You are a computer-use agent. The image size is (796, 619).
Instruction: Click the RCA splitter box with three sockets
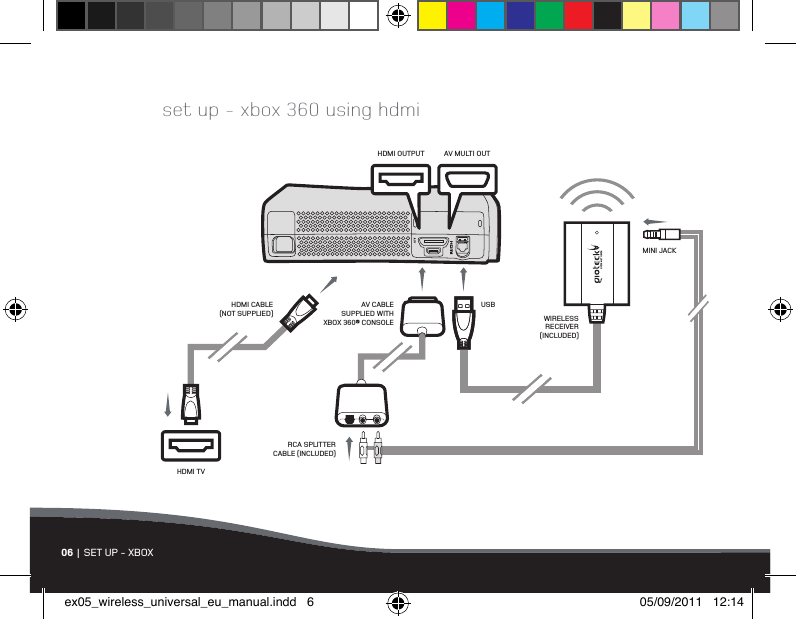tap(361, 406)
